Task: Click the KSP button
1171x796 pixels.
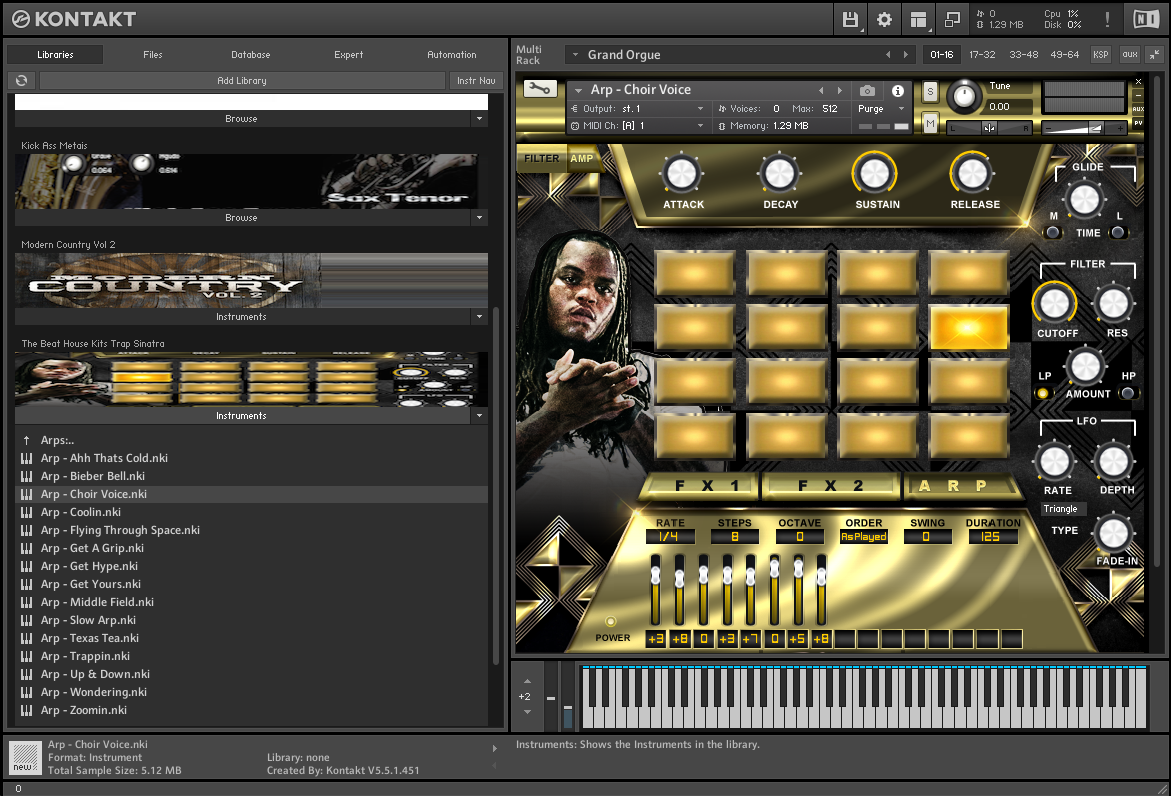Action: (1101, 55)
